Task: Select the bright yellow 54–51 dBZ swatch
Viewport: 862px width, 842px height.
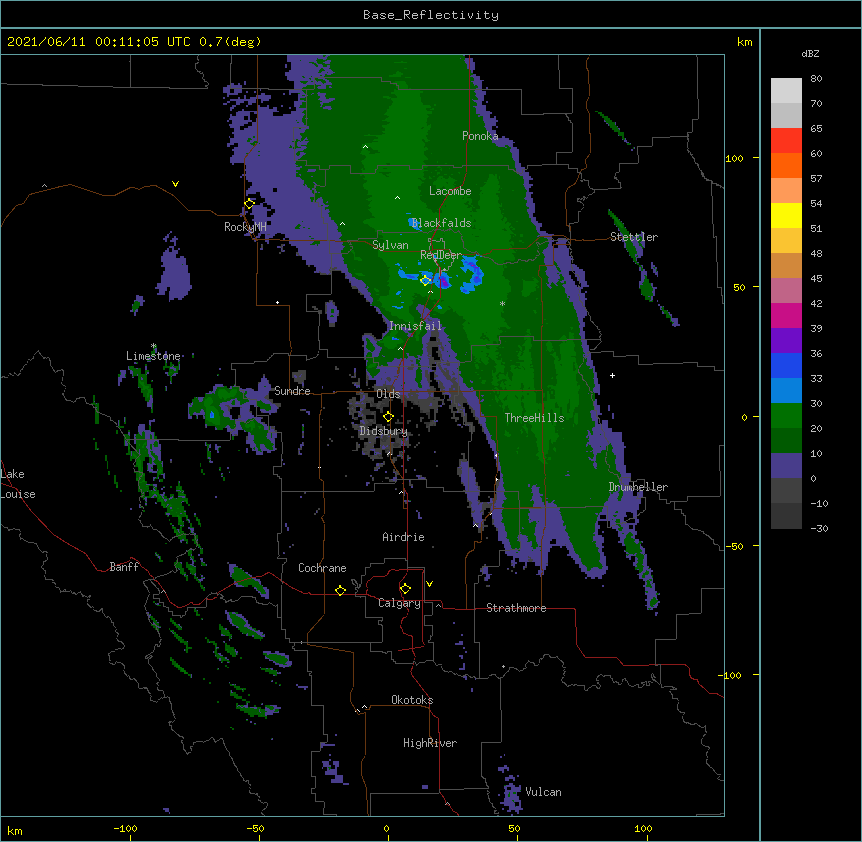Action: tap(786, 215)
